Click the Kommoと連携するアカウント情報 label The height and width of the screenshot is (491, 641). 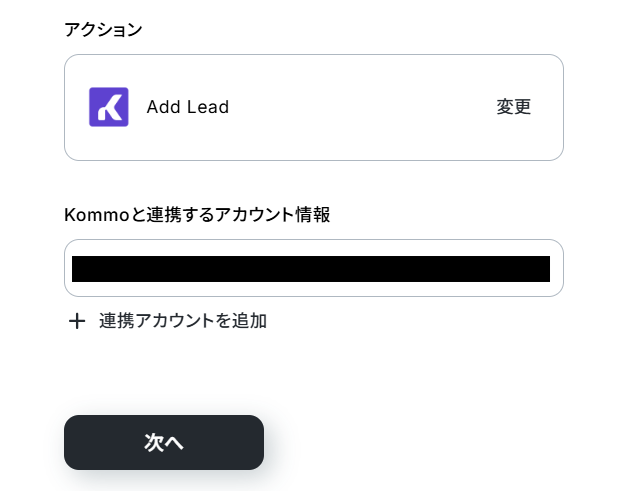tap(197, 214)
